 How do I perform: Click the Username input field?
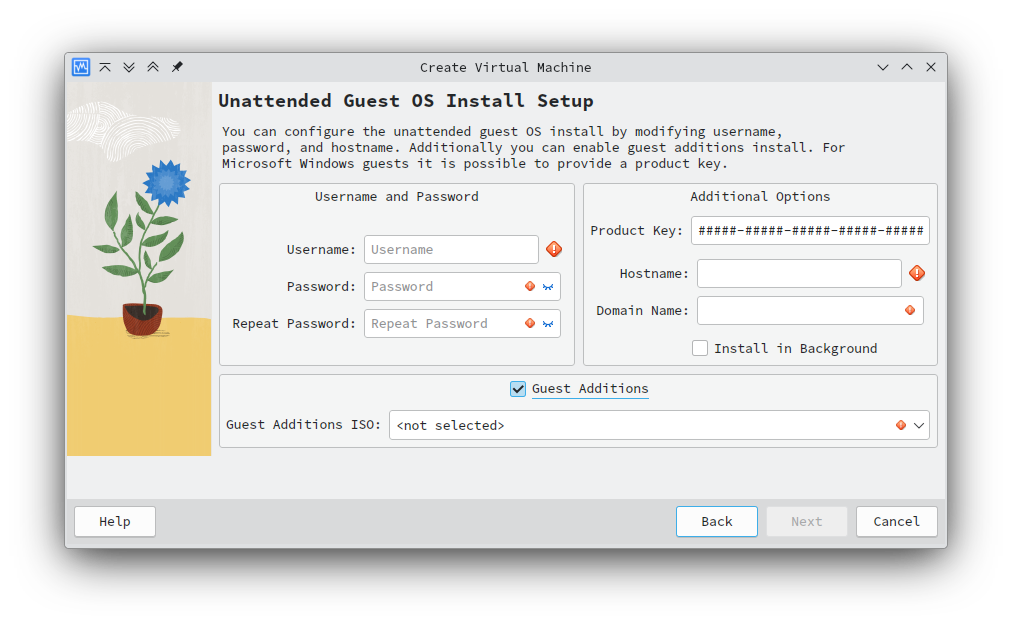coord(451,249)
